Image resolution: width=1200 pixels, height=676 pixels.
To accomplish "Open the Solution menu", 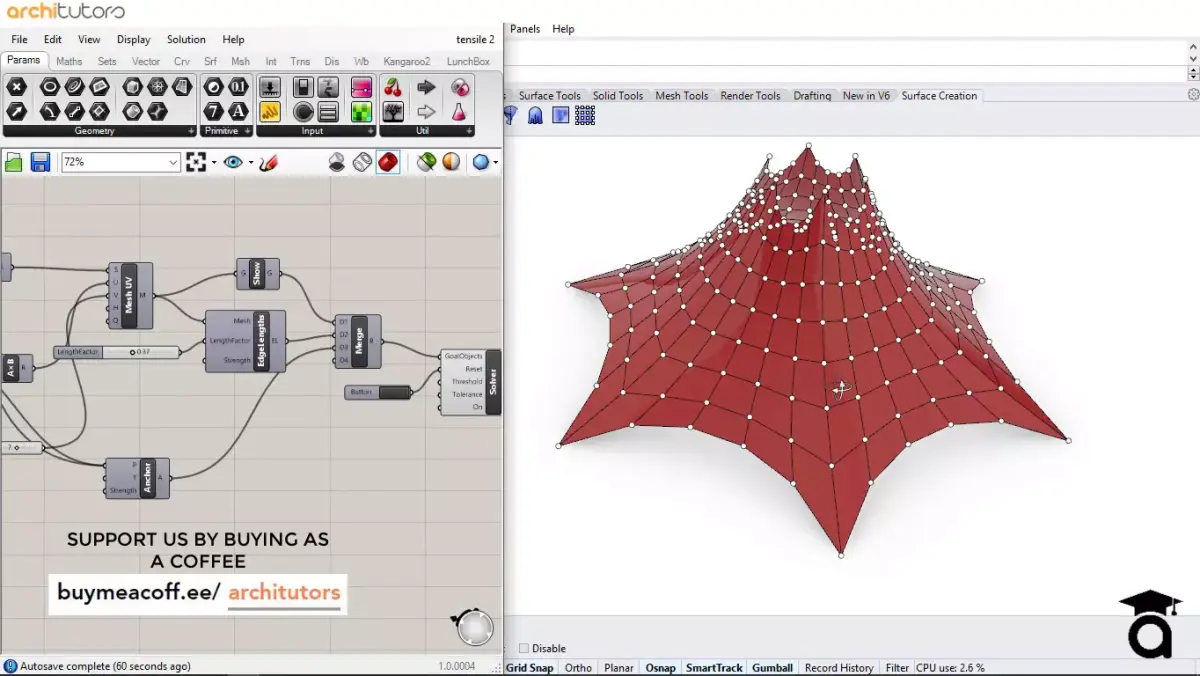I will [x=186, y=40].
